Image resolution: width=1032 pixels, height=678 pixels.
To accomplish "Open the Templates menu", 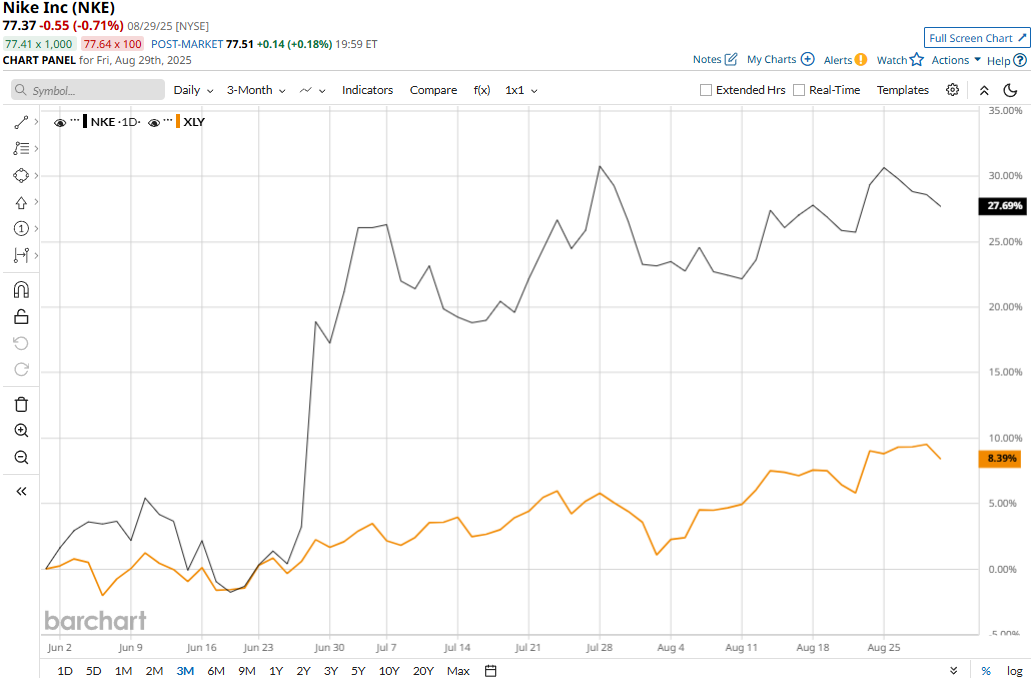I will (x=902, y=90).
